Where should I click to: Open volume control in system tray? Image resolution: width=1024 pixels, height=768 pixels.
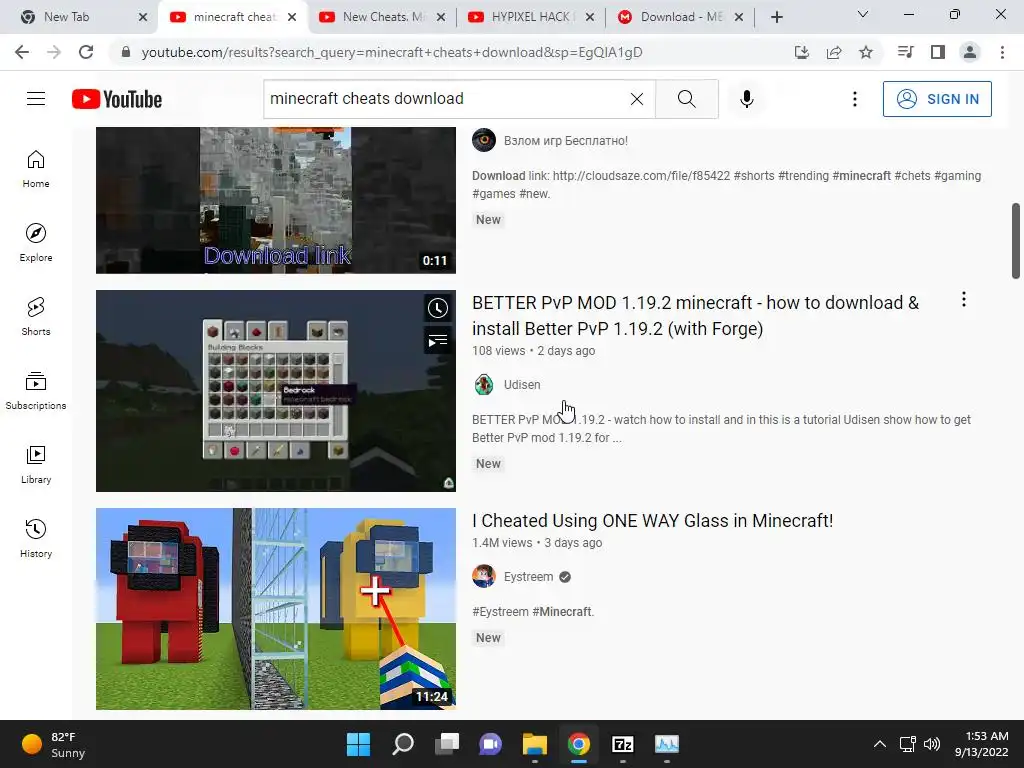point(932,744)
